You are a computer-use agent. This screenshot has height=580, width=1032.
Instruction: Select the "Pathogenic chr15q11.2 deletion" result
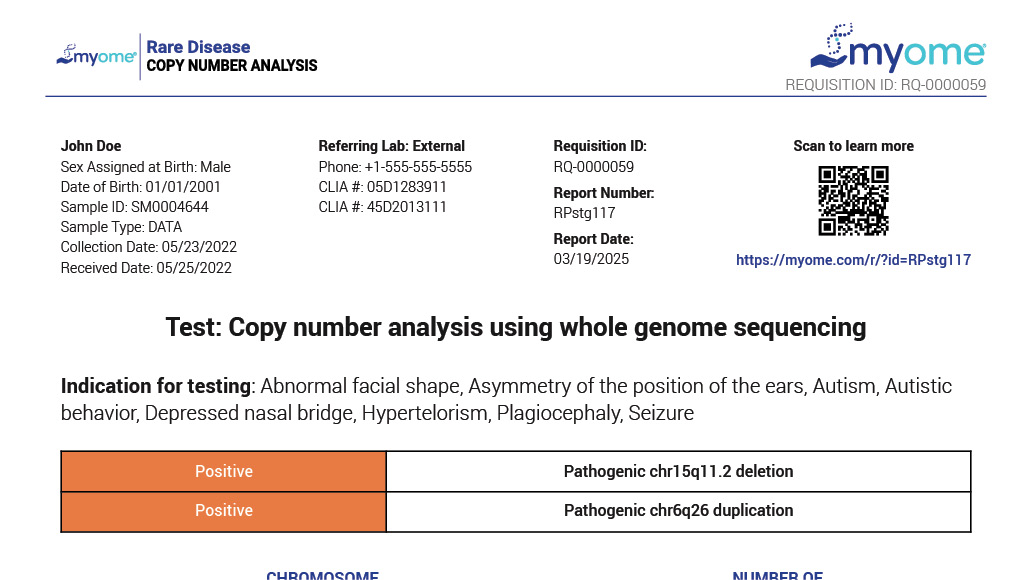[678, 471]
